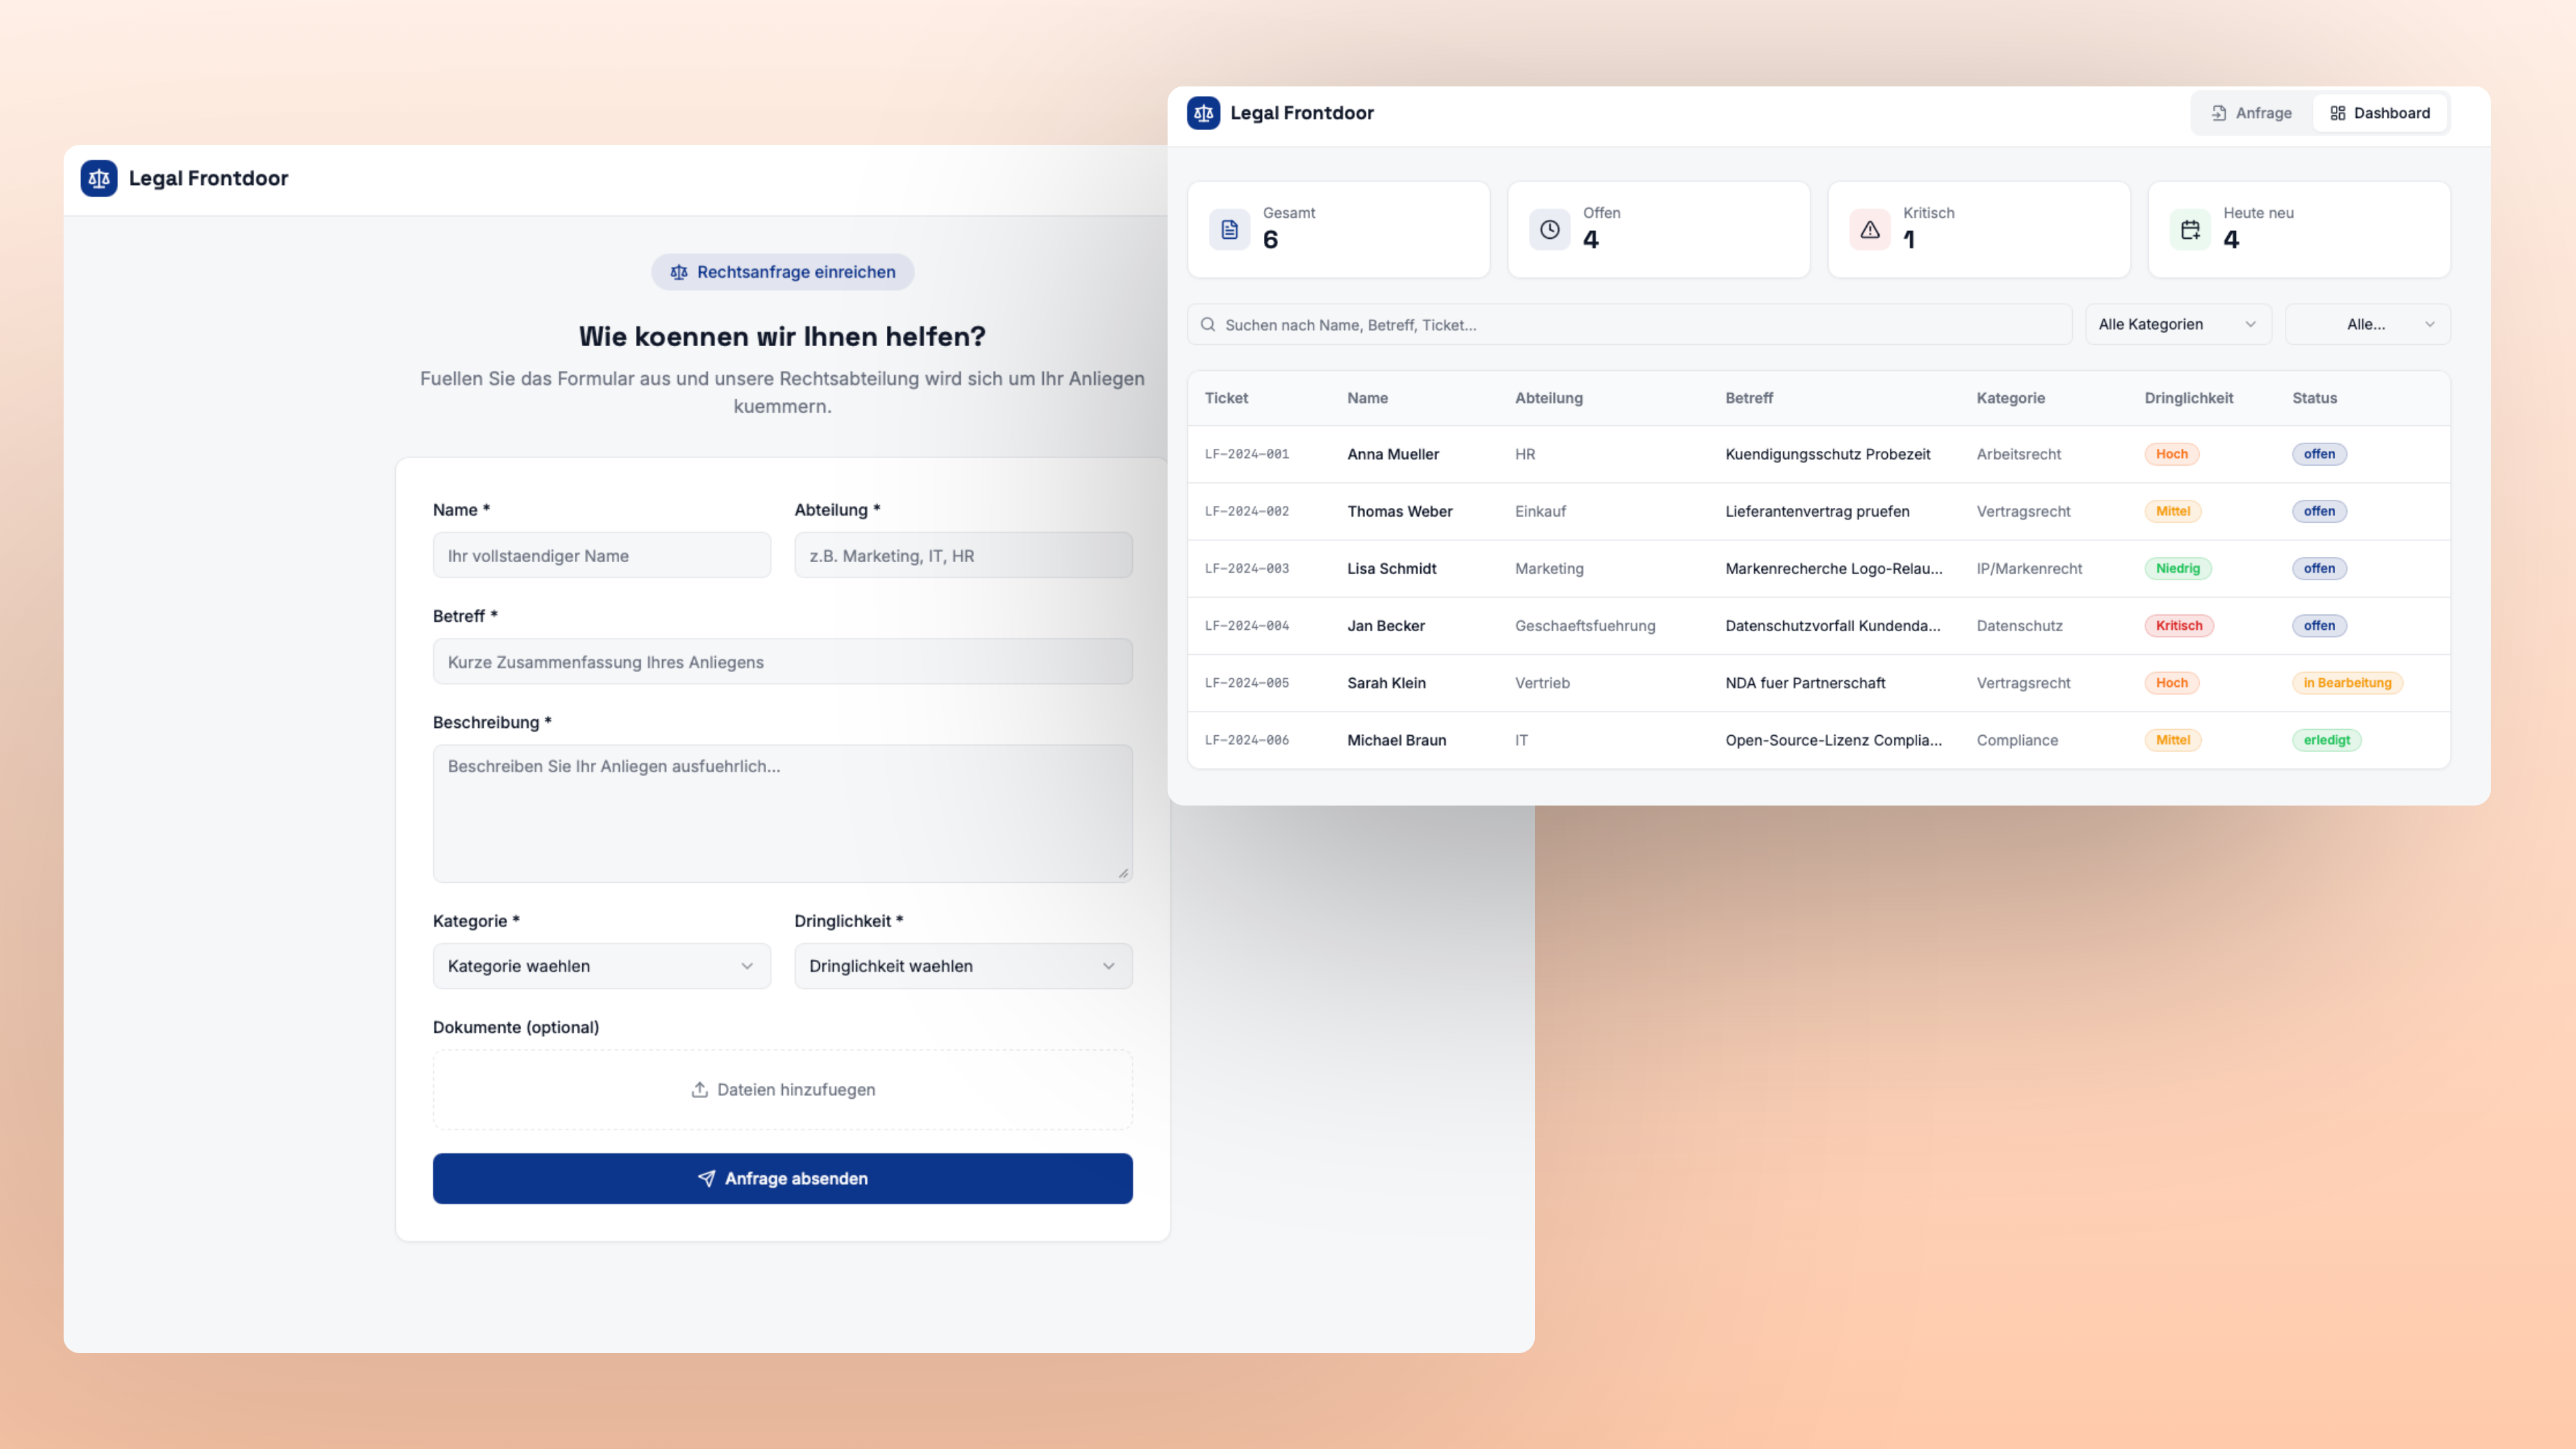Click the scales icon in the Rechtsanfrage einreichen badge

click(x=679, y=272)
